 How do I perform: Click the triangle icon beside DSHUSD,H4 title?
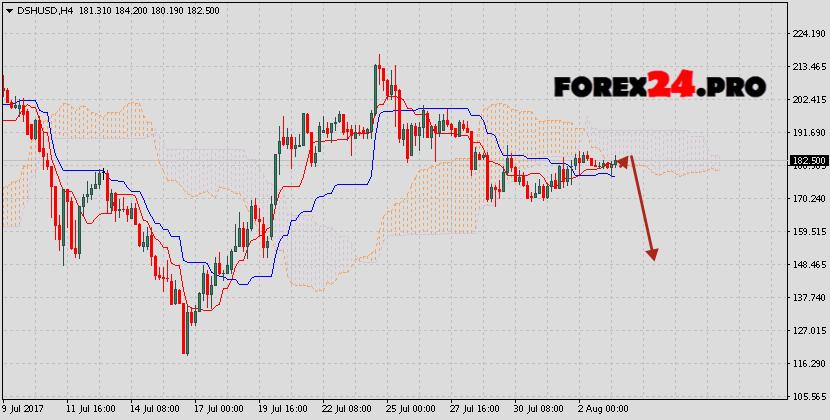click(x=10, y=10)
